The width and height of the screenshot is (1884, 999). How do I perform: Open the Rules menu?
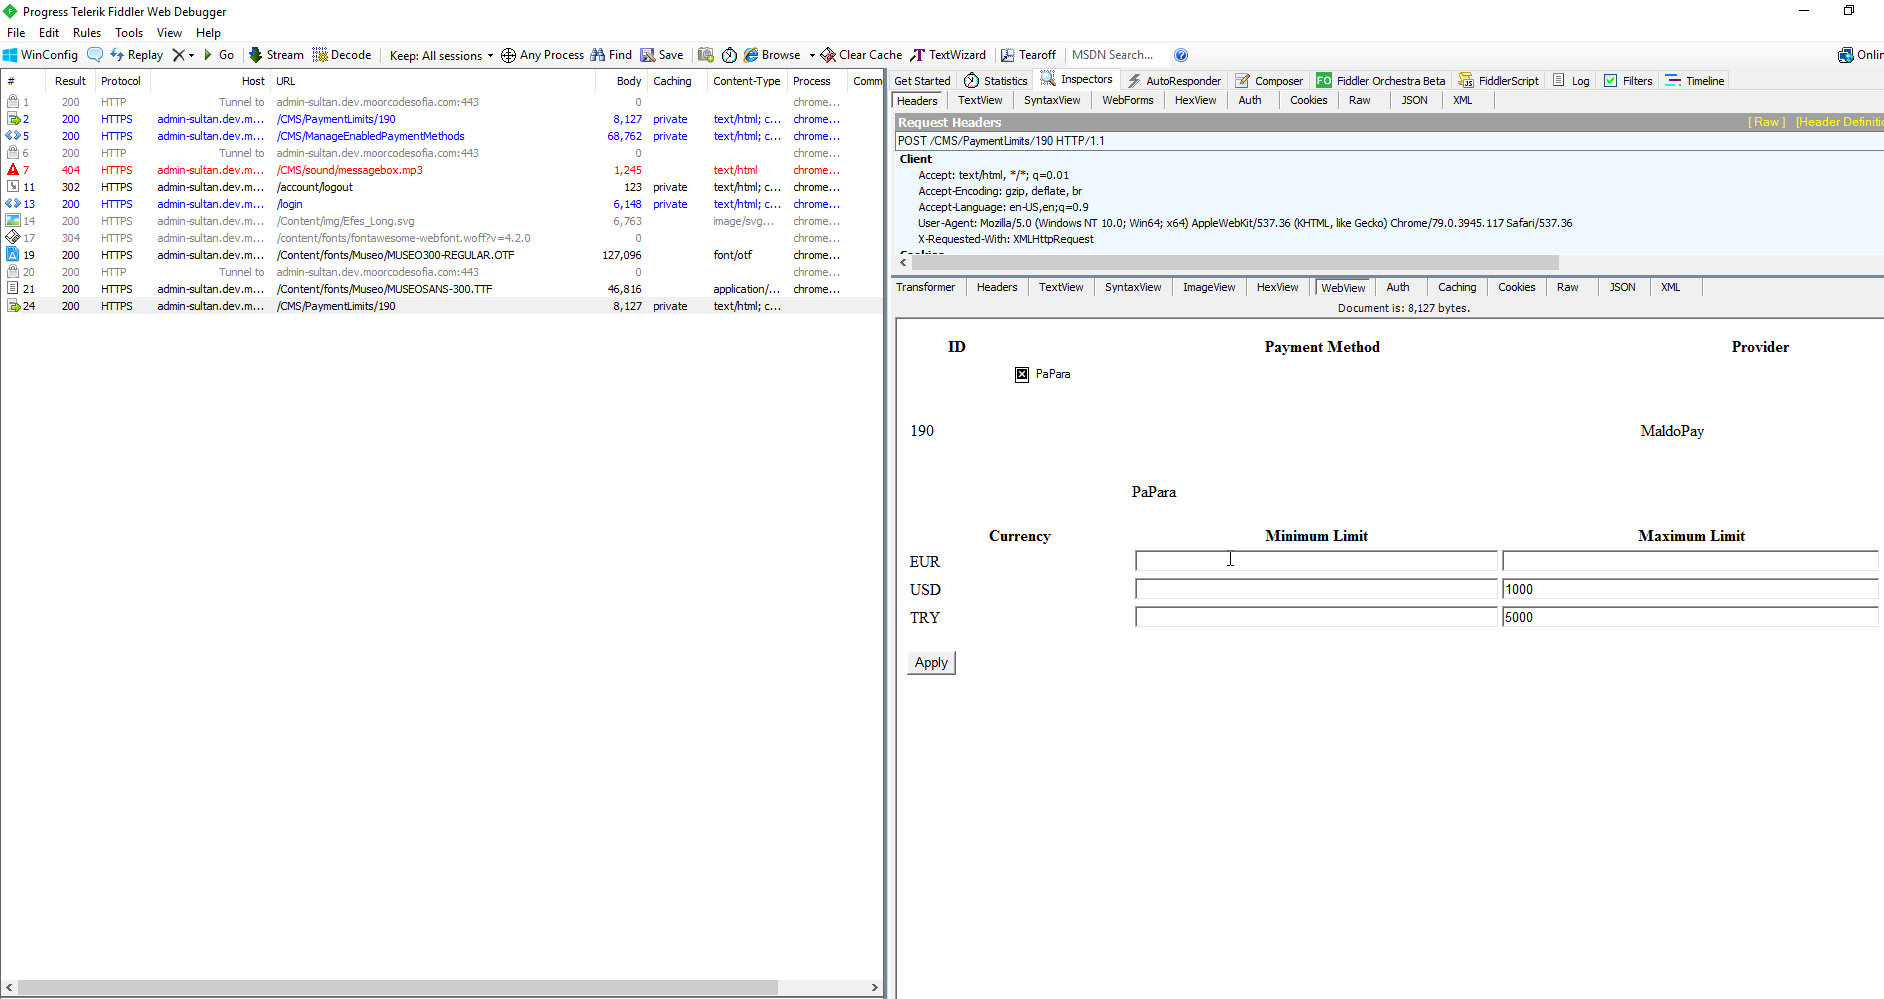click(x=87, y=33)
